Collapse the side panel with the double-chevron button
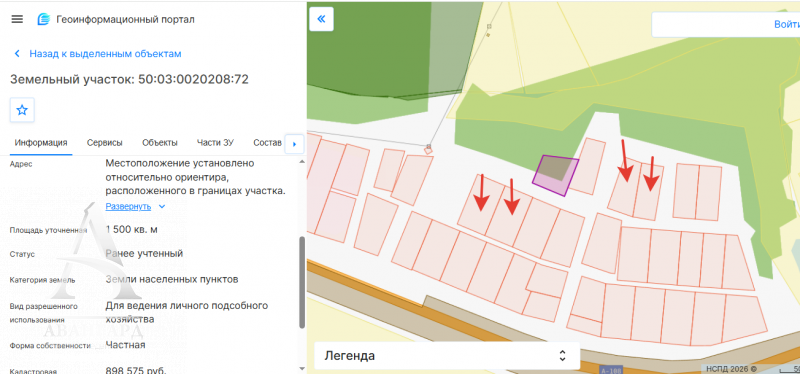Screen dimensions: 800x374 tap(321, 19)
